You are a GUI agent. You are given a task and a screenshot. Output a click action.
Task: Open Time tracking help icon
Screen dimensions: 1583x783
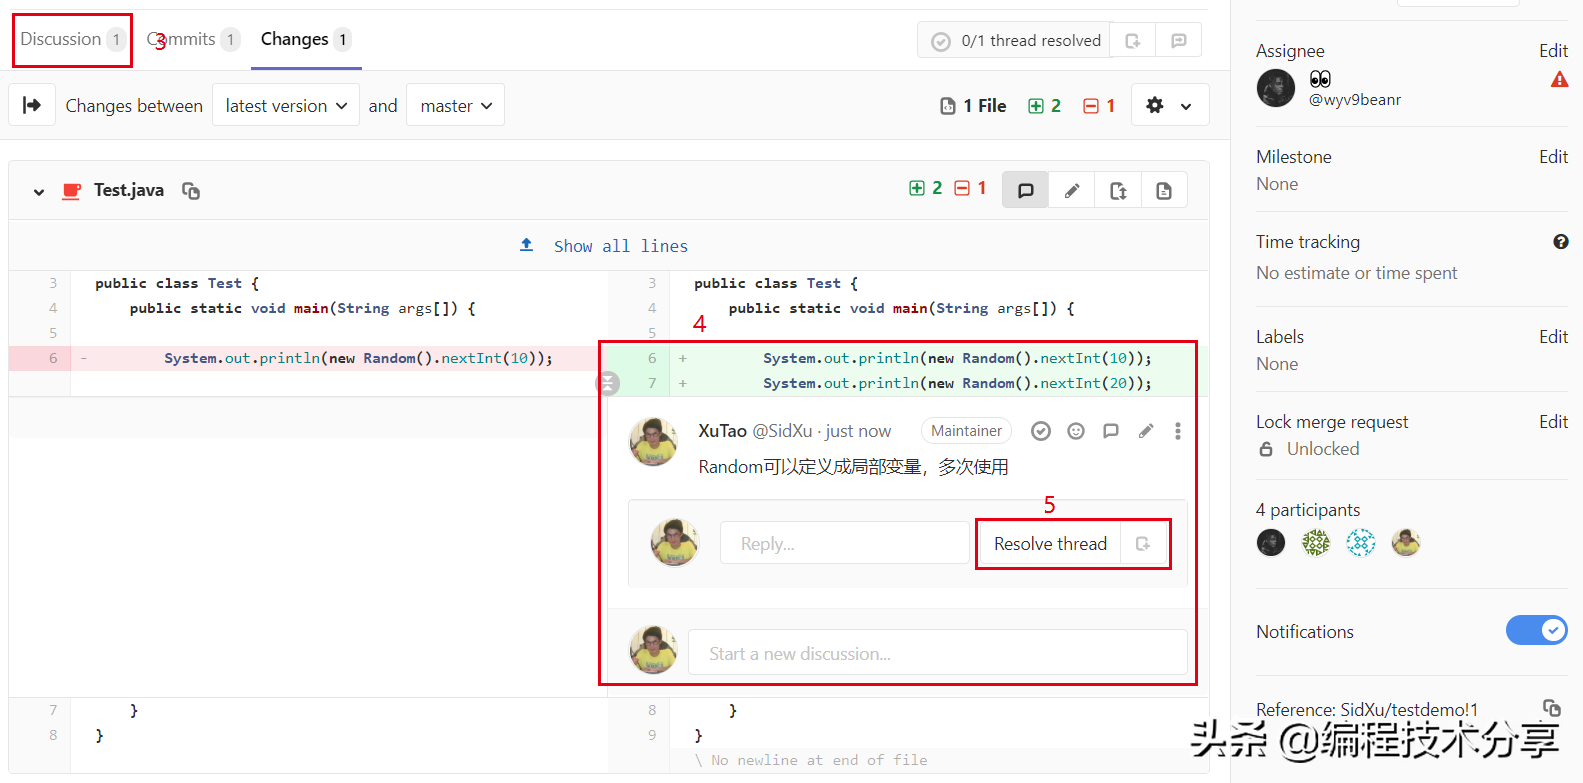(1560, 242)
